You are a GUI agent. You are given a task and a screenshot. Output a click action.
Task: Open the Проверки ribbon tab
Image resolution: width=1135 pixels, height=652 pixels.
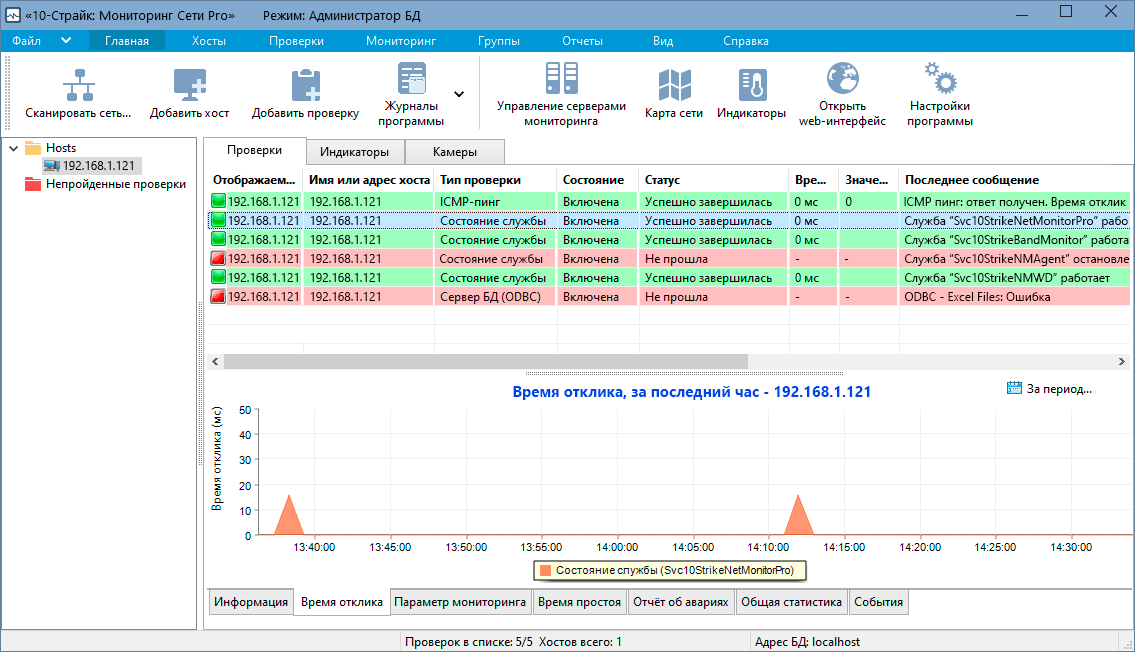(x=296, y=41)
